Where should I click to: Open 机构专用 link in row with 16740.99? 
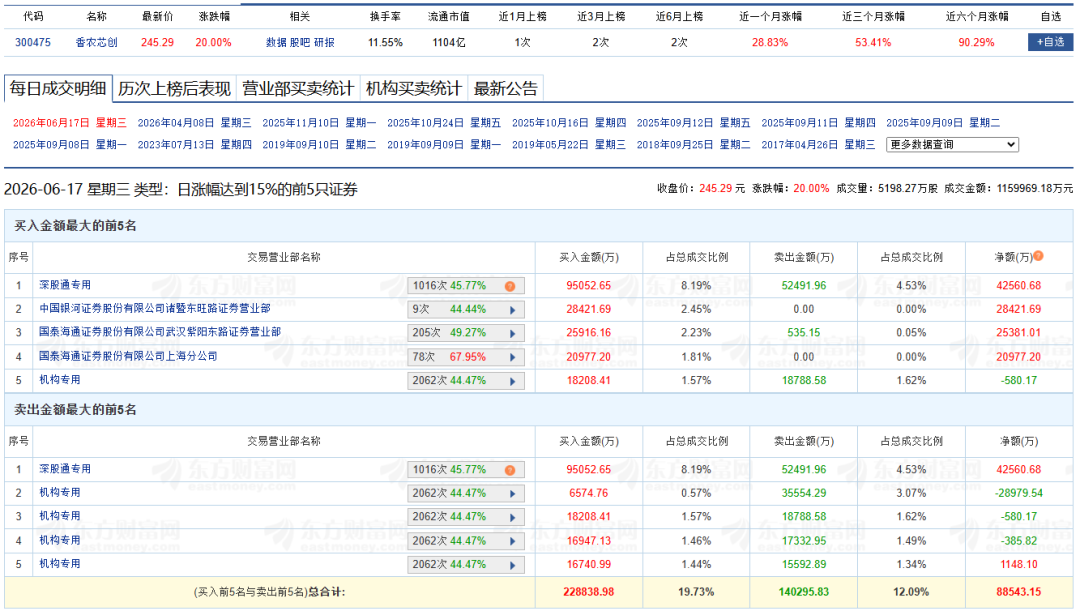(x=59, y=563)
